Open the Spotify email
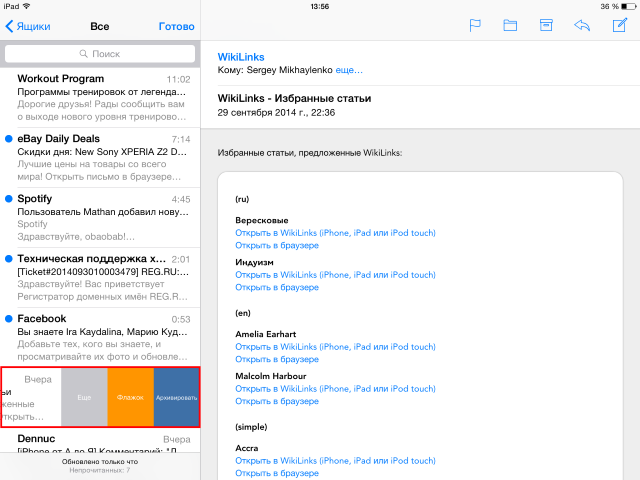 (x=100, y=218)
